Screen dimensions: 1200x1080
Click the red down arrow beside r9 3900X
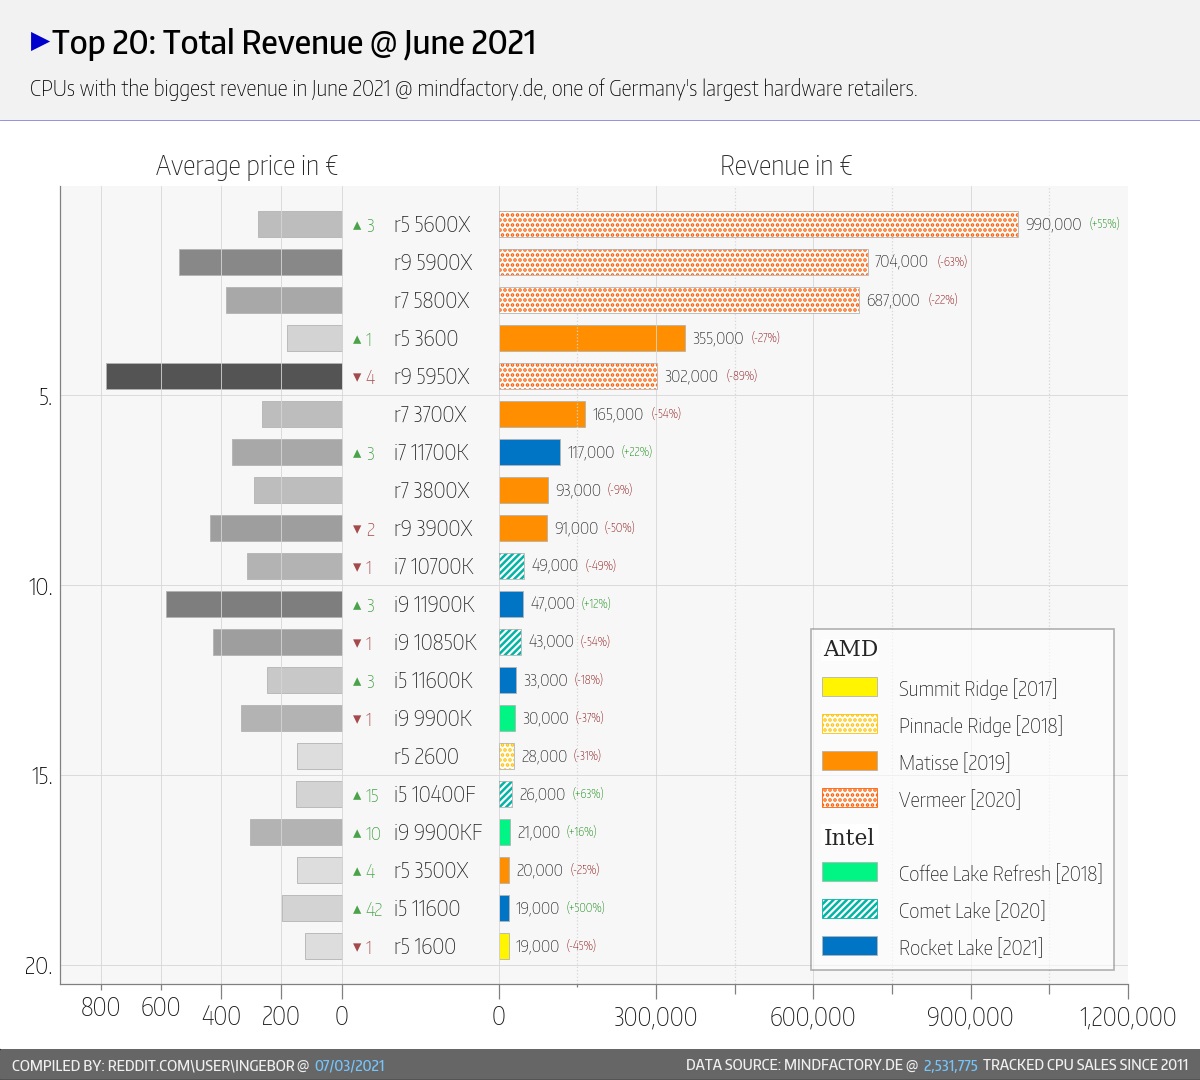tap(357, 529)
